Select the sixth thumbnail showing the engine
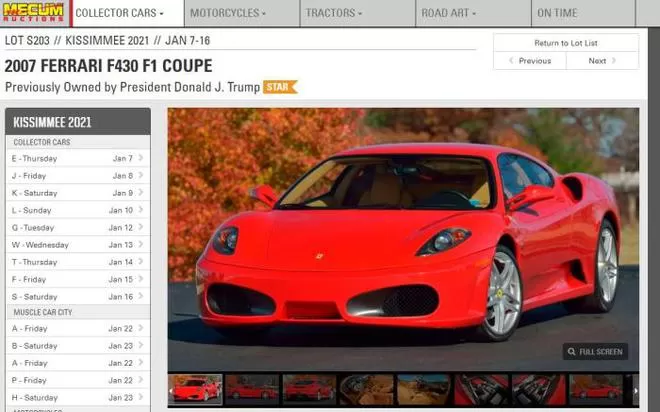660x412 pixels. 481,389
